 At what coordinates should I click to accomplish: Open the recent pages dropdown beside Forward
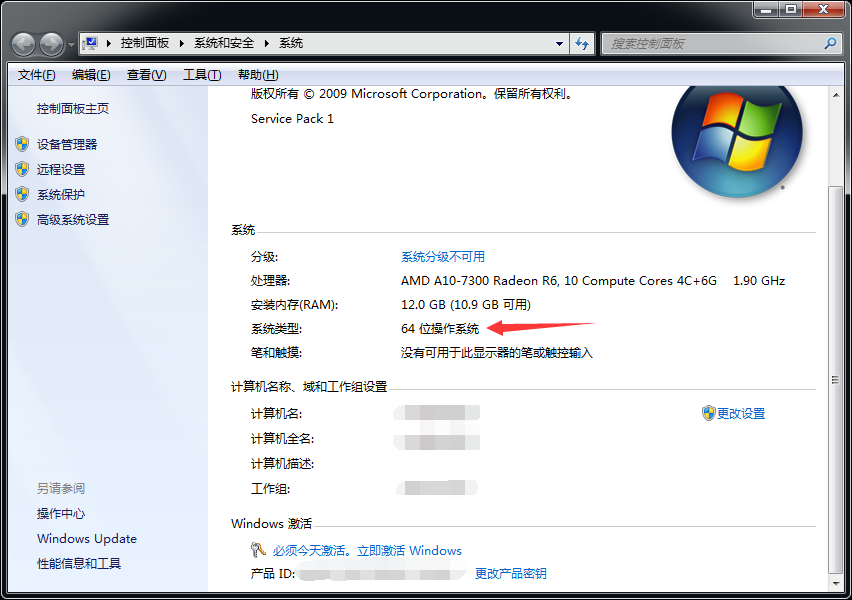71,45
